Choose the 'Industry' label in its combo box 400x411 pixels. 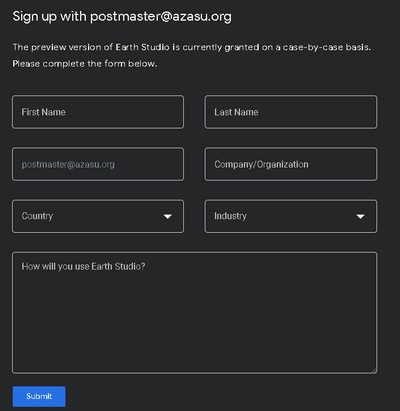(x=230, y=216)
